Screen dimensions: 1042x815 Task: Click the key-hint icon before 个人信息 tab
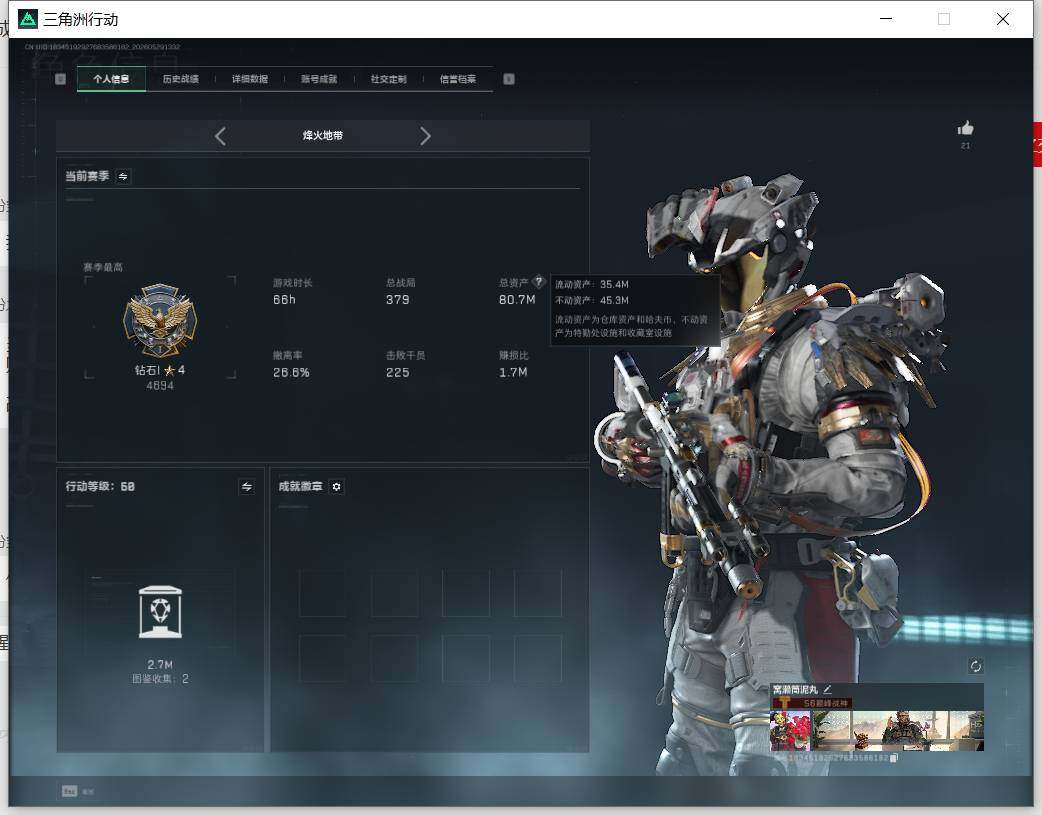pos(60,79)
